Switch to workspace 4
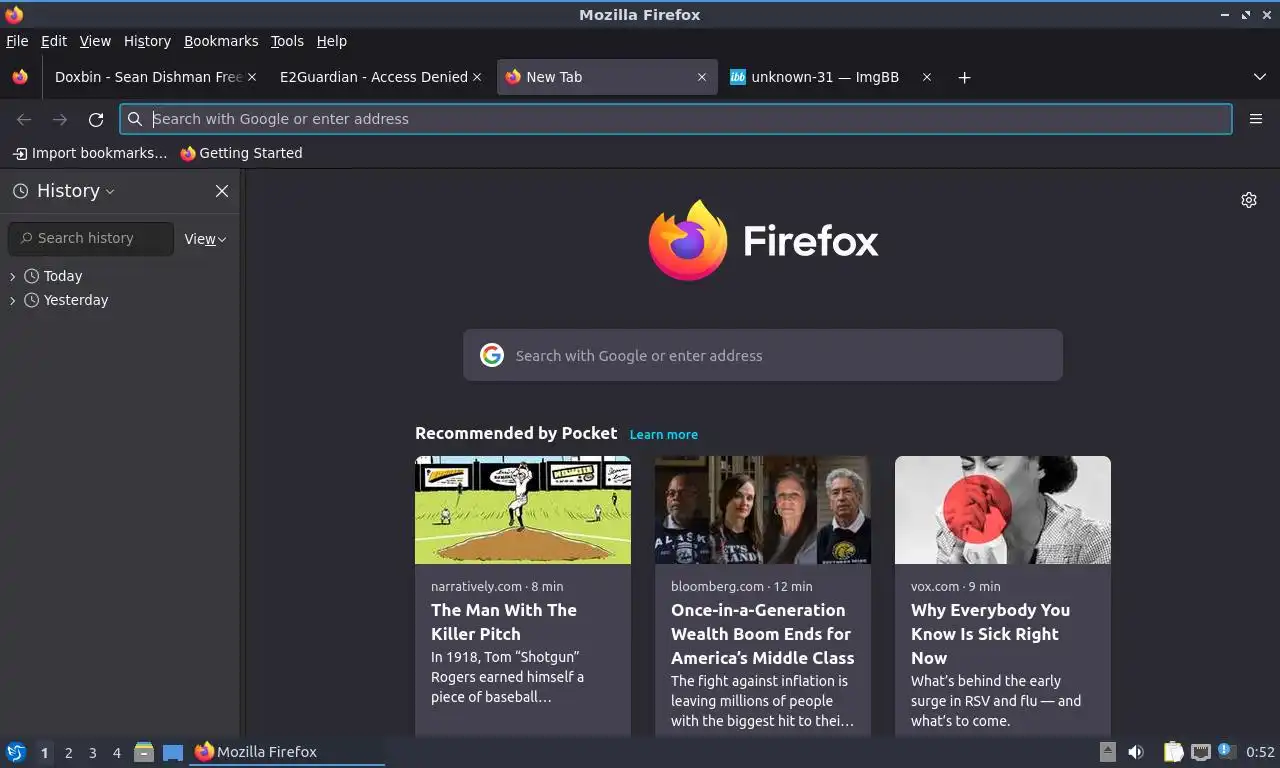 pos(117,753)
